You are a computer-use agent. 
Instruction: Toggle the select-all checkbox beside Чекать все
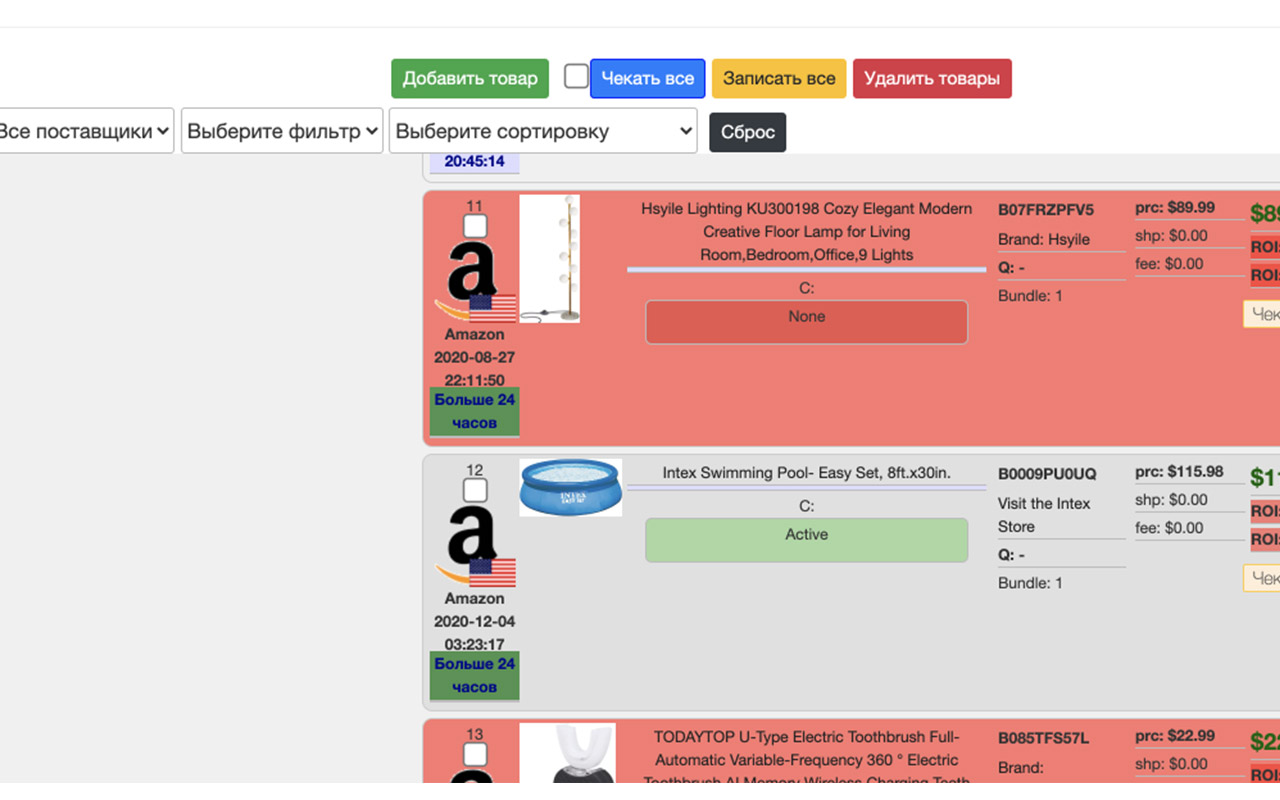[x=576, y=76]
